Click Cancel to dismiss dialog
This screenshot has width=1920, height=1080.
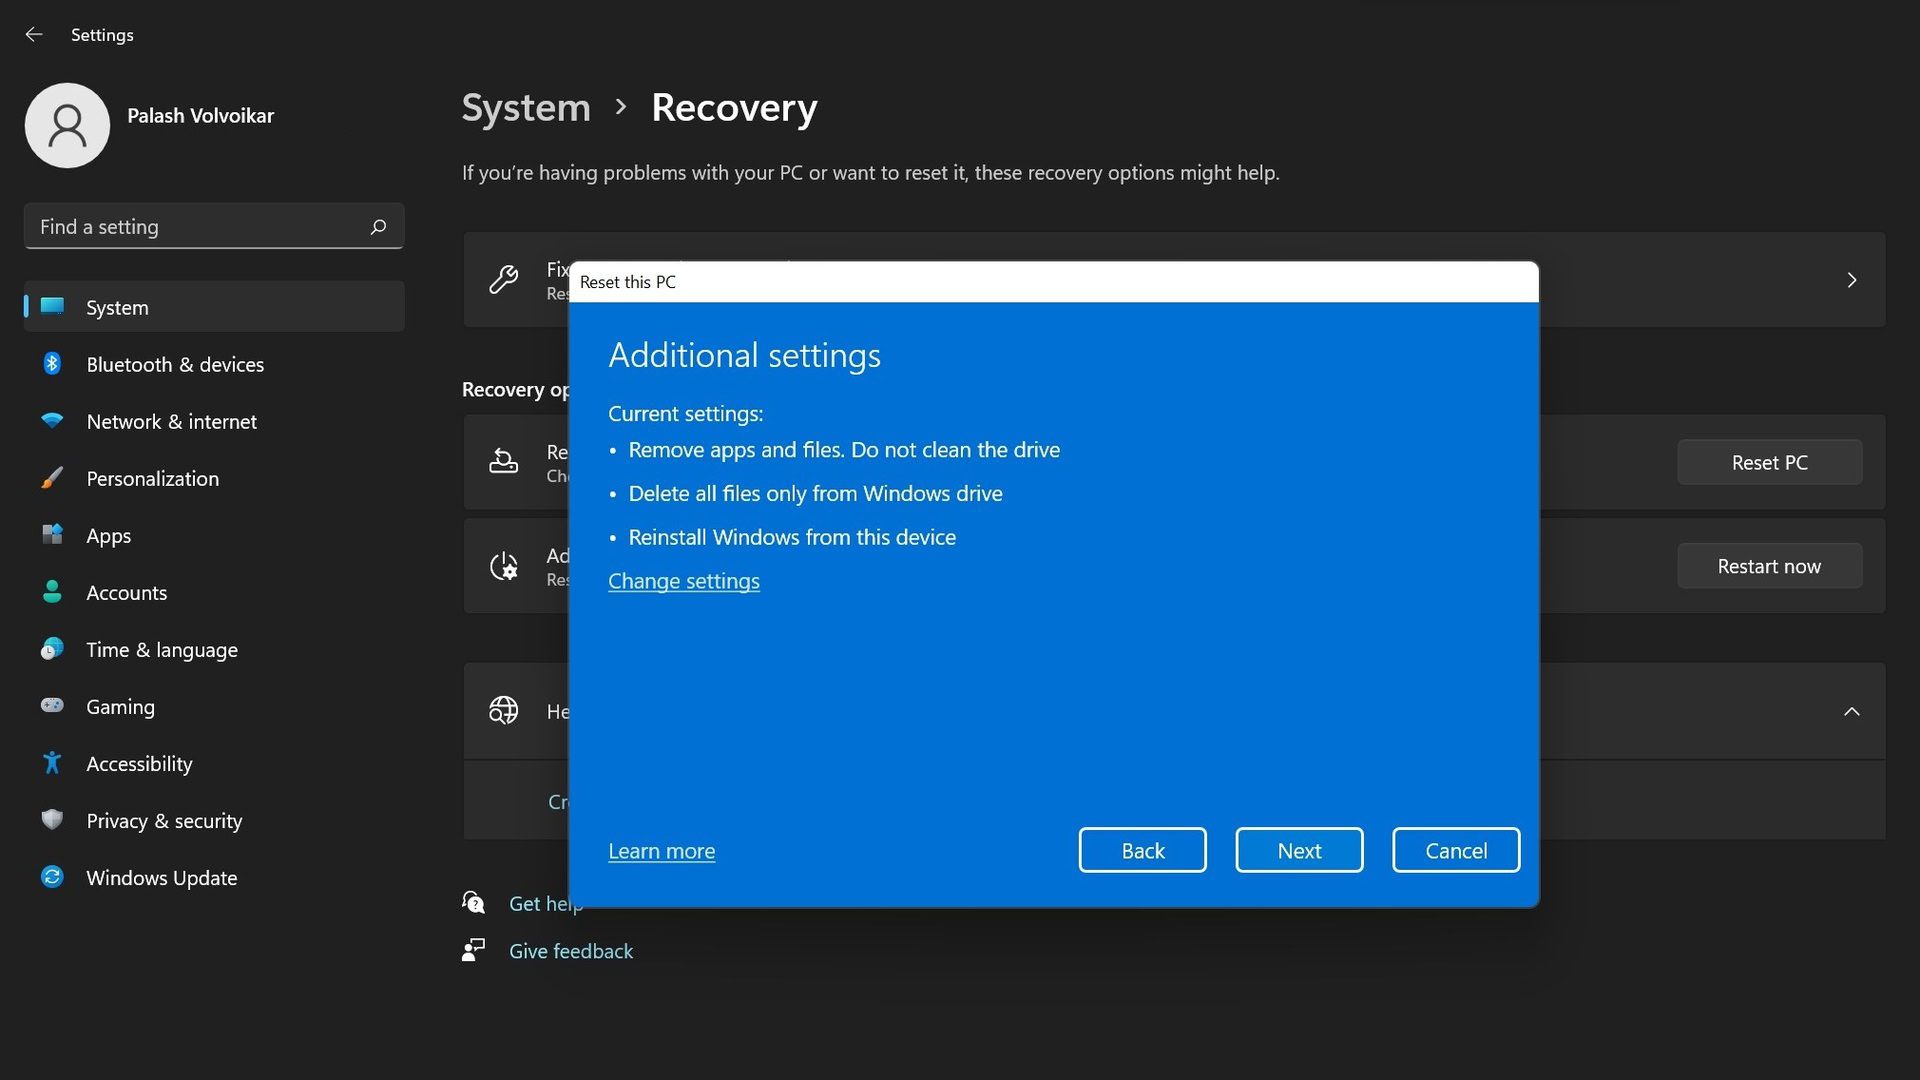(1456, 849)
